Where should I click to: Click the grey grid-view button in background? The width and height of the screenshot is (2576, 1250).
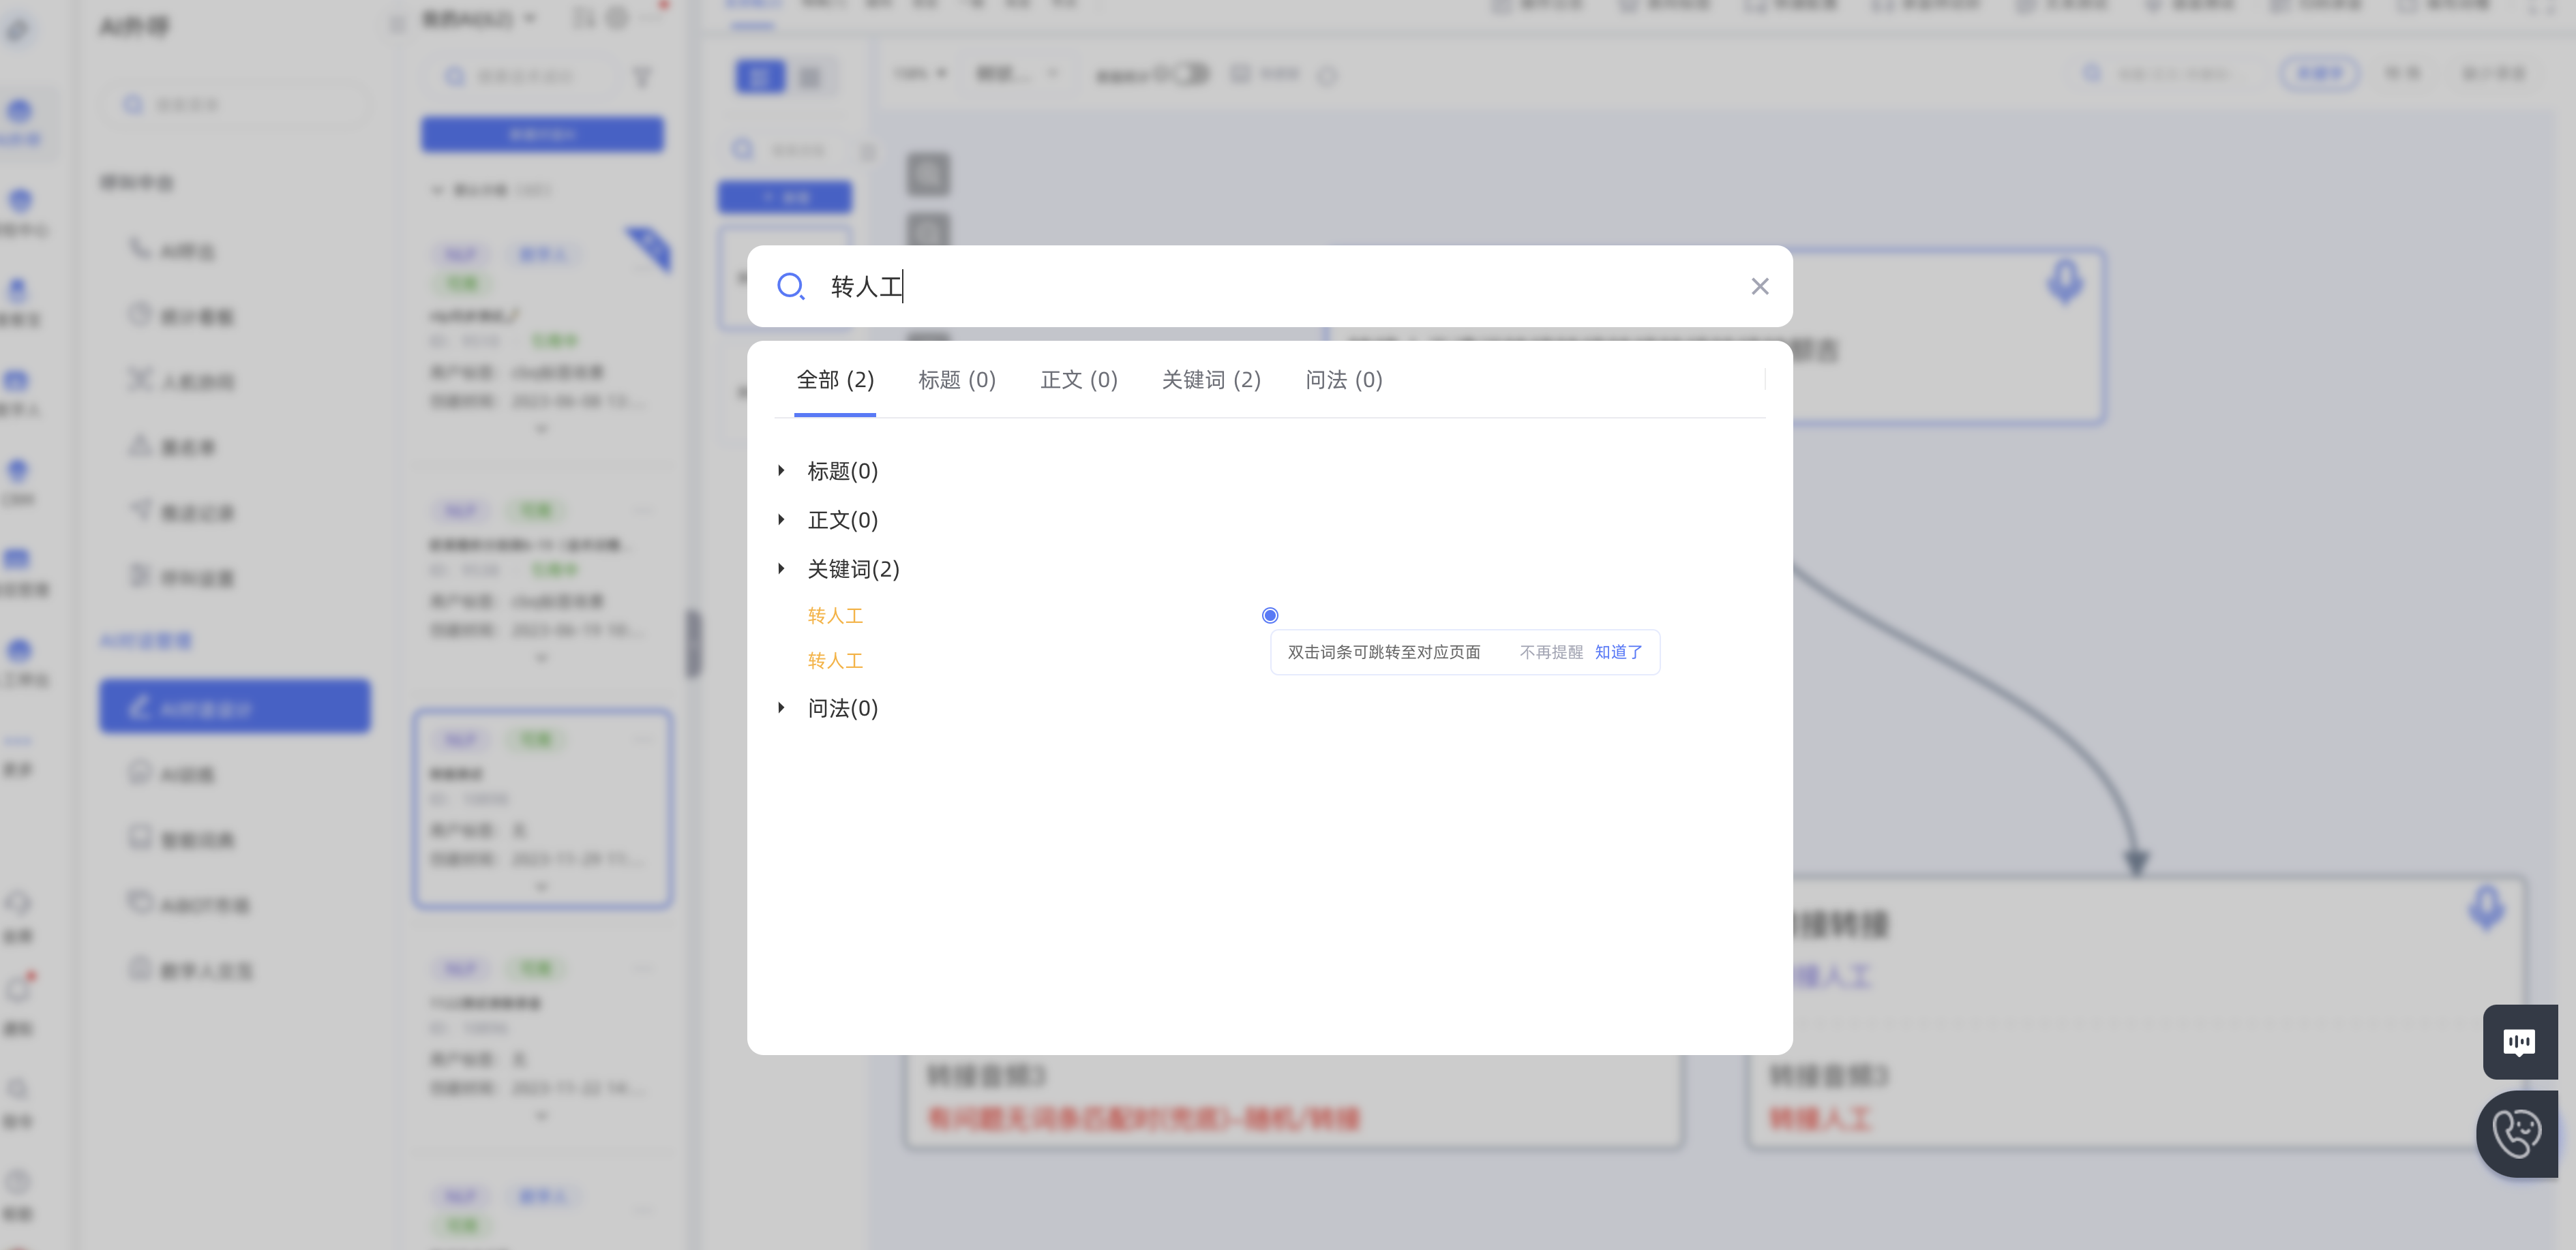coord(811,76)
